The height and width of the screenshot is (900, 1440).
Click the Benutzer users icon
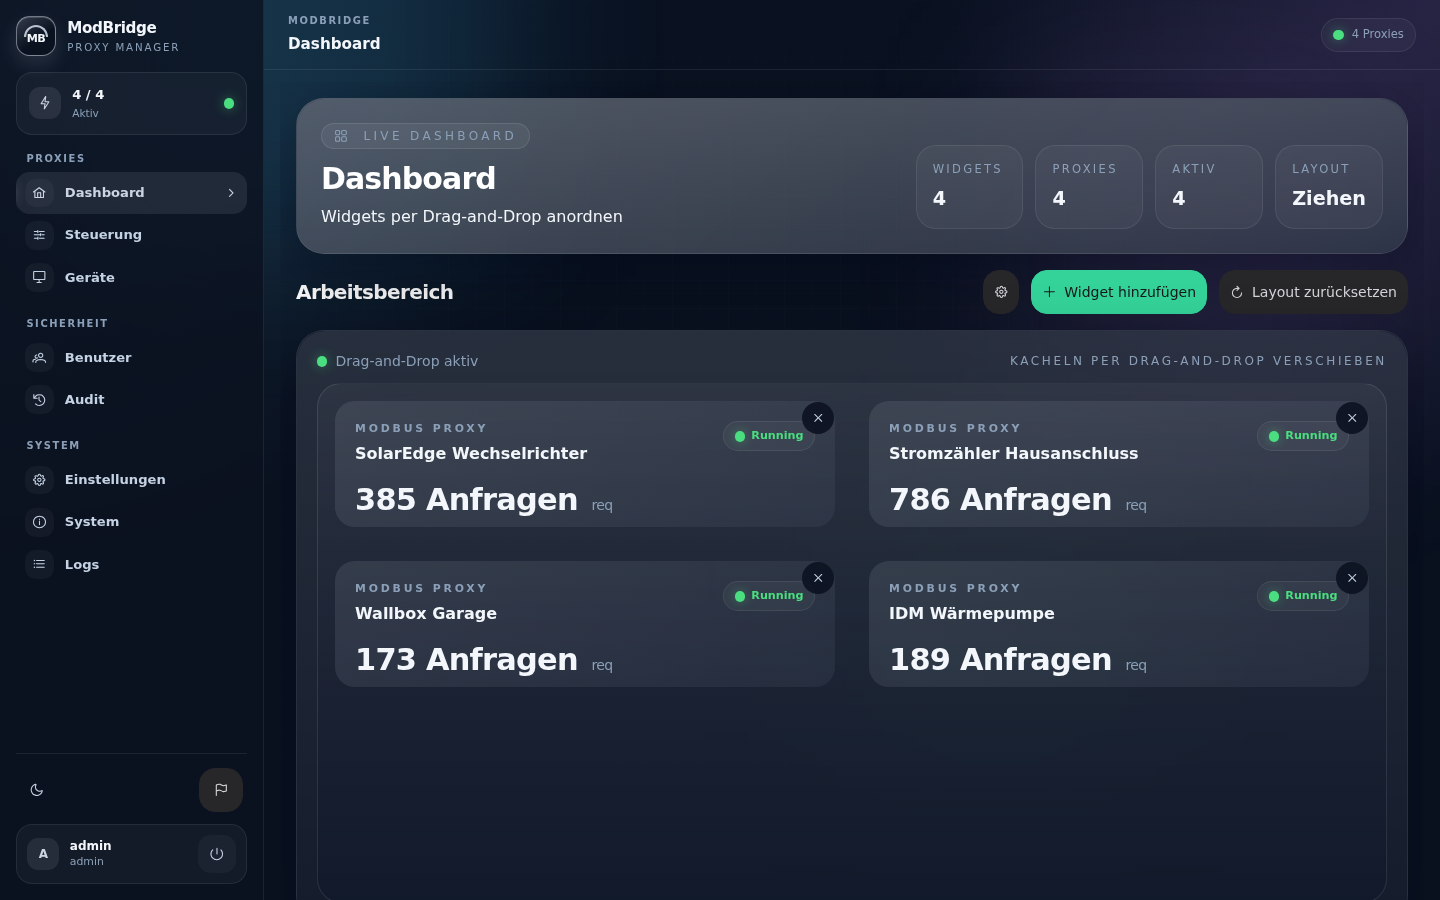click(x=39, y=357)
